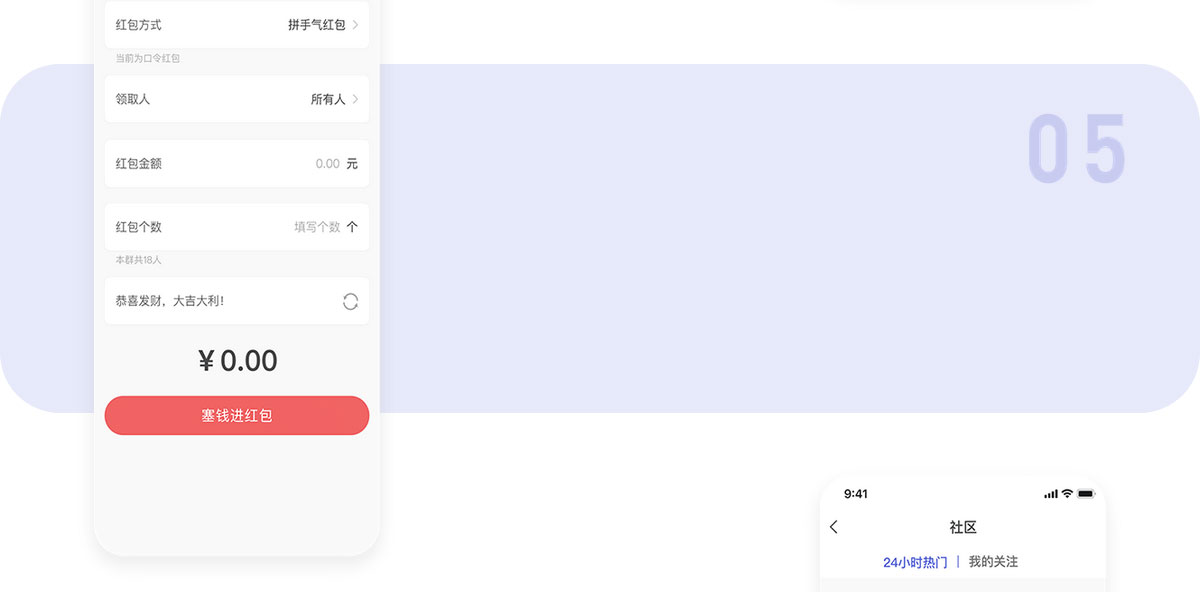Image resolution: width=1201 pixels, height=592 pixels.
Task: Open the 所有人 recipient selector
Action: tap(327, 99)
